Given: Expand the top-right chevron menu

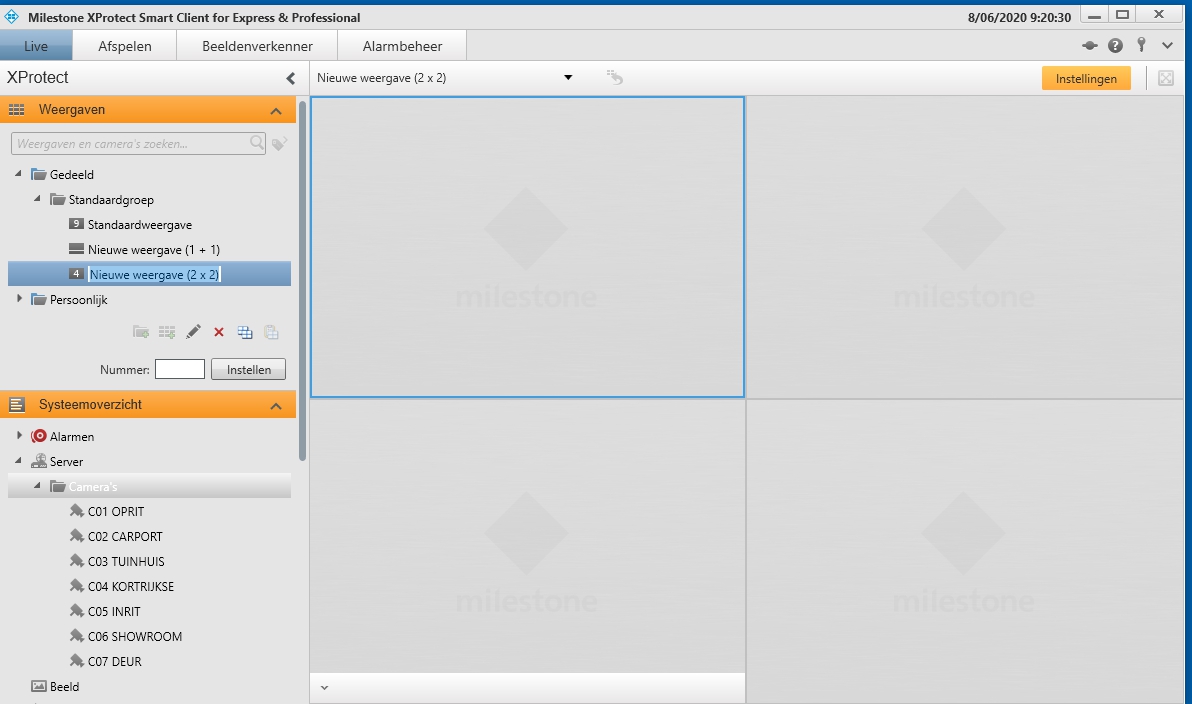Looking at the screenshot, I should coord(1168,46).
